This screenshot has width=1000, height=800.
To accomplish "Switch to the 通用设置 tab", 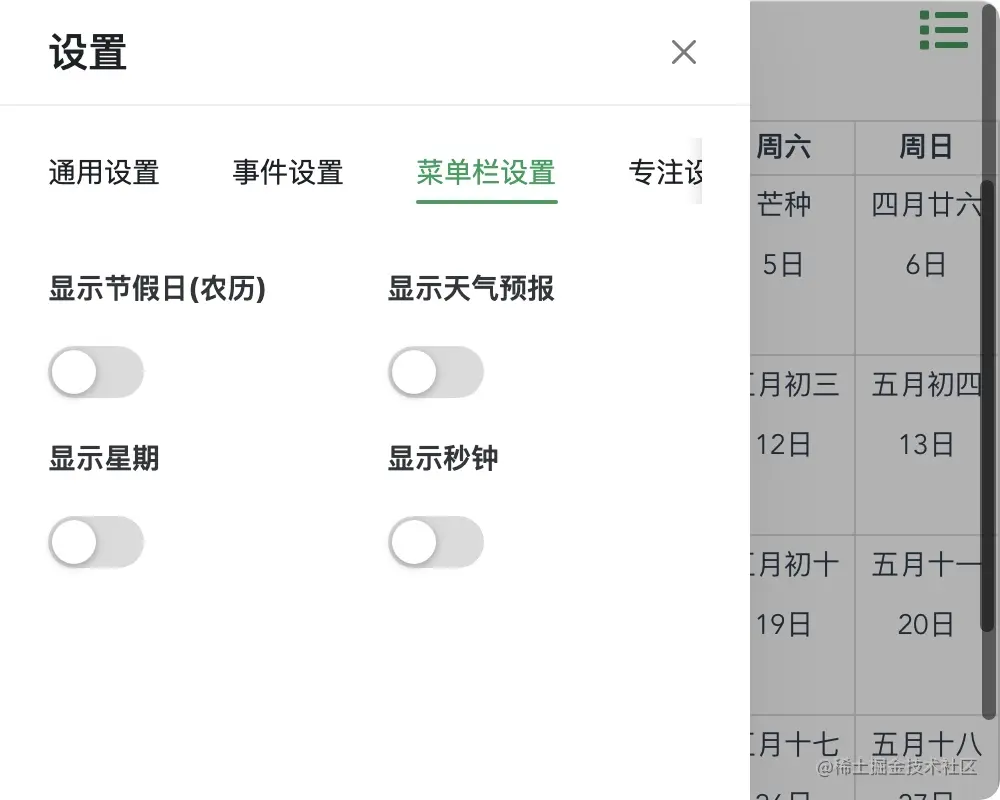I will point(104,173).
